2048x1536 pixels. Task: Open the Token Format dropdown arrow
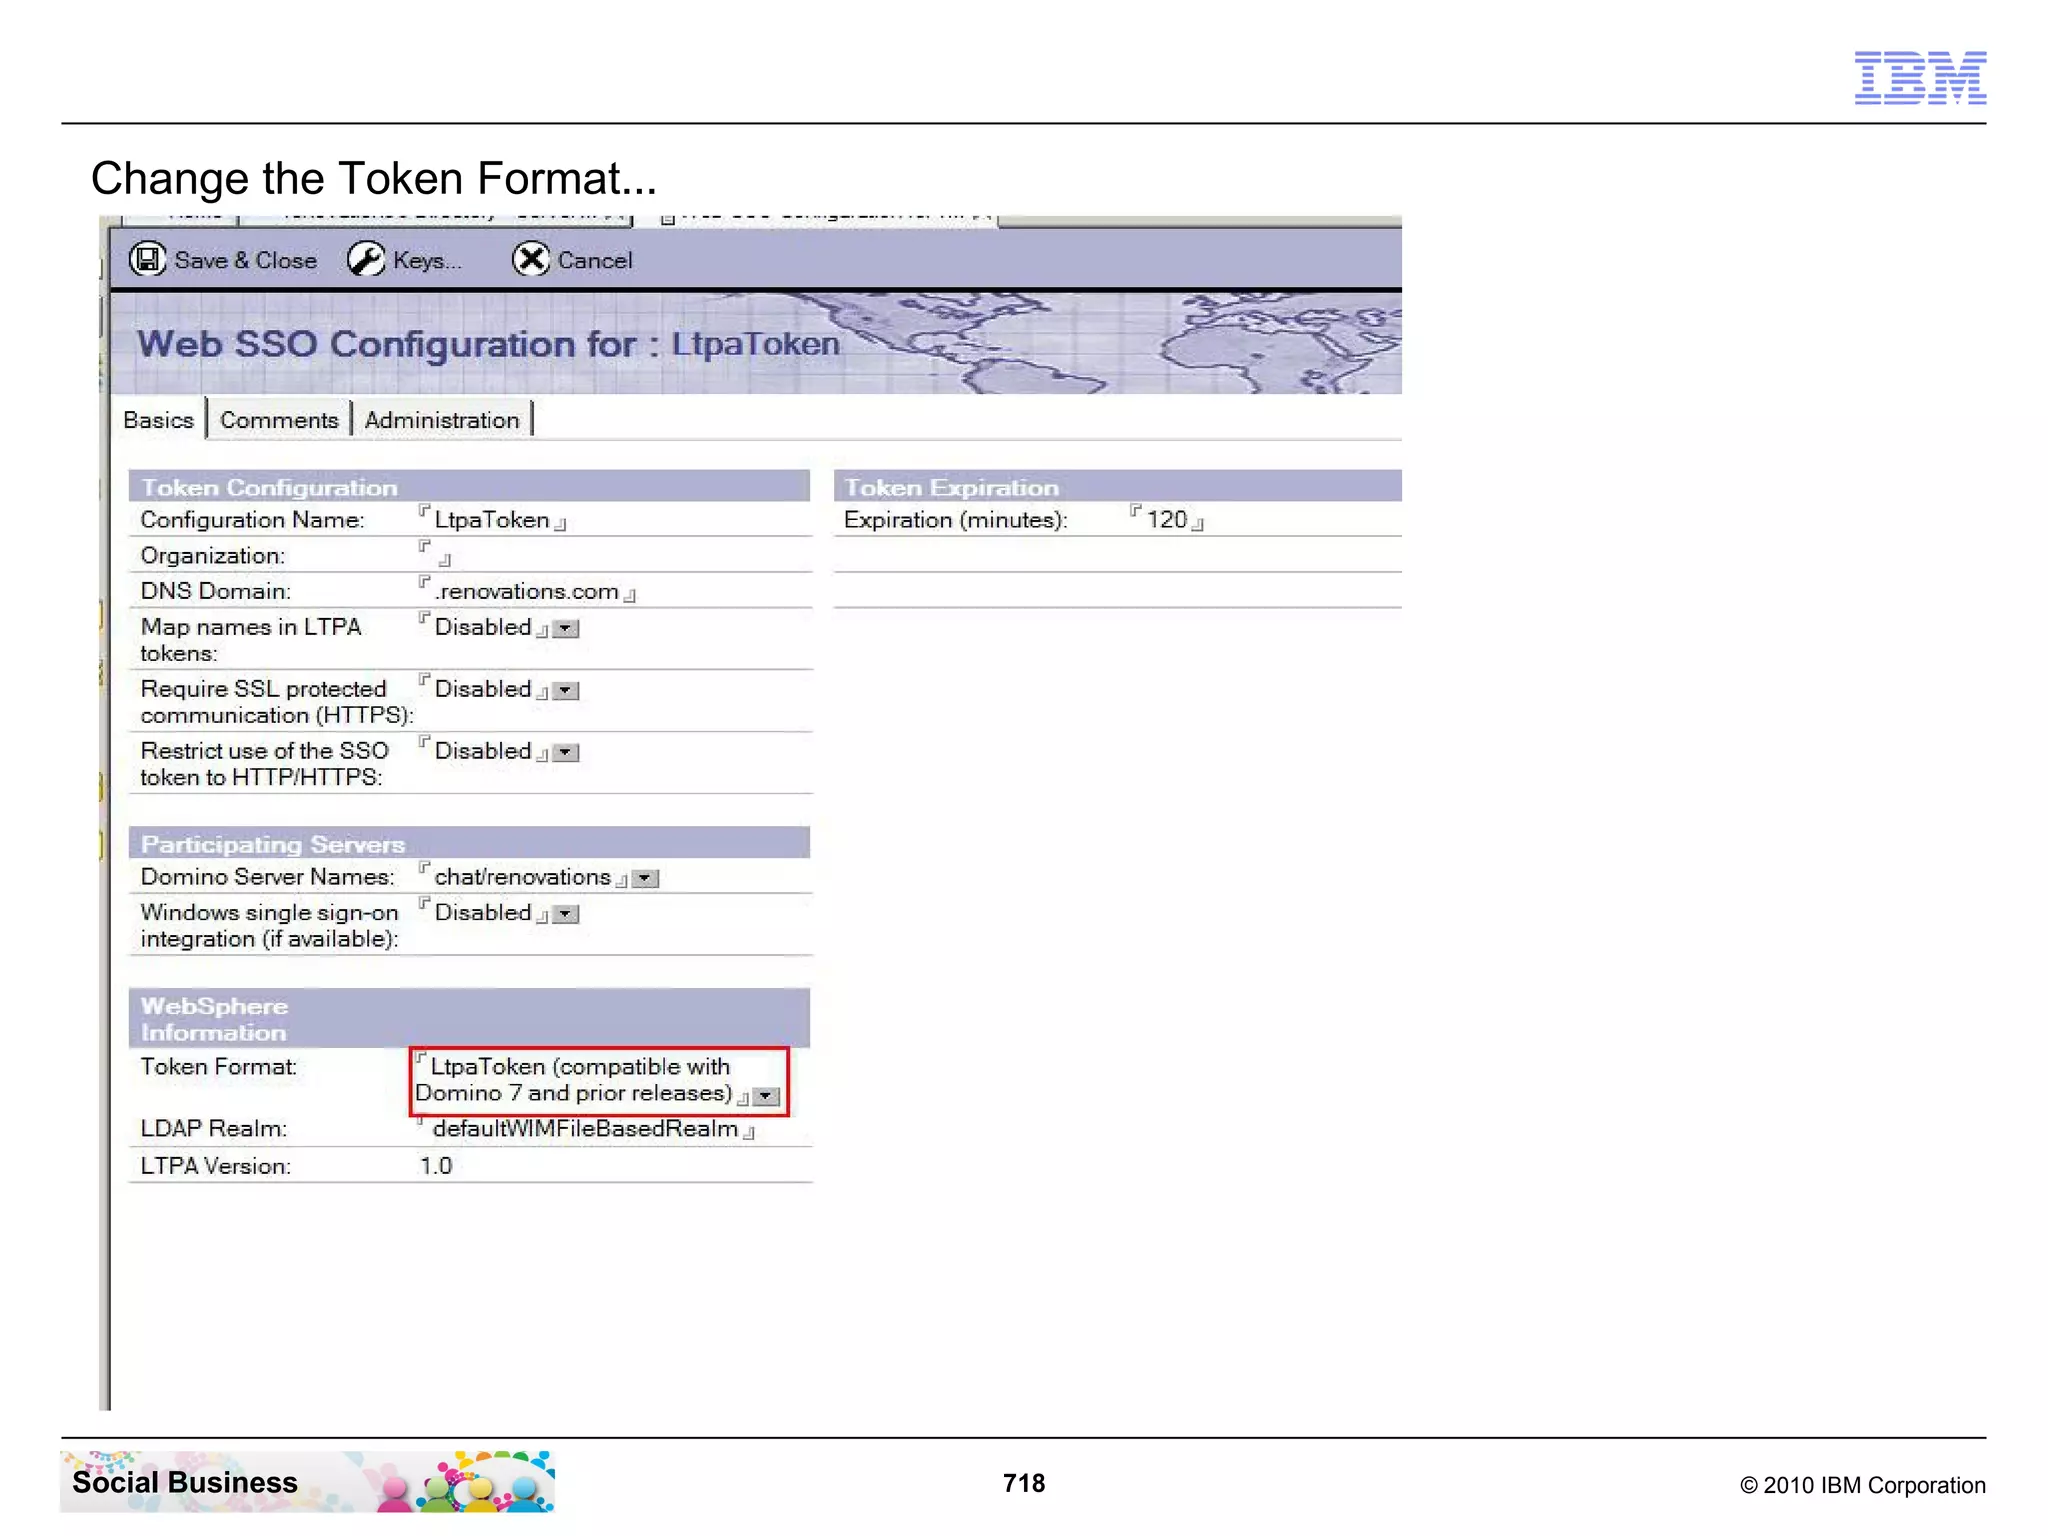pyautogui.click(x=766, y=1096)
